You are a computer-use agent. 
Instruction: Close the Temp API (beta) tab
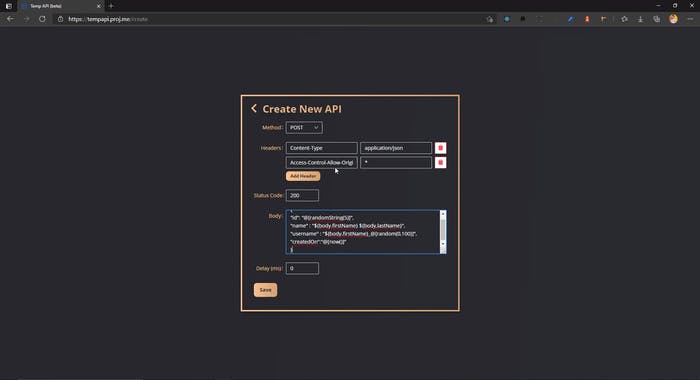pyautogui.click(x=99, y=6)
